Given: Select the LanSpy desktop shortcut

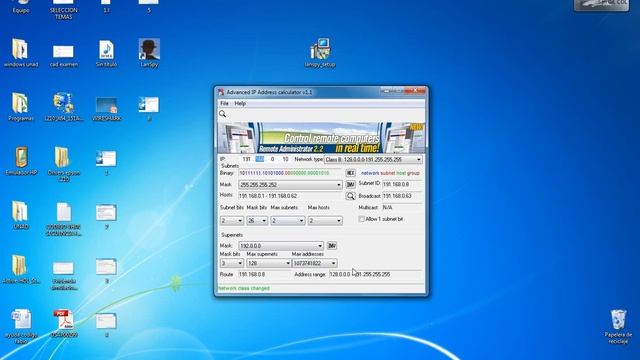Looking at the screenshot, I should [x=149, y=53].
